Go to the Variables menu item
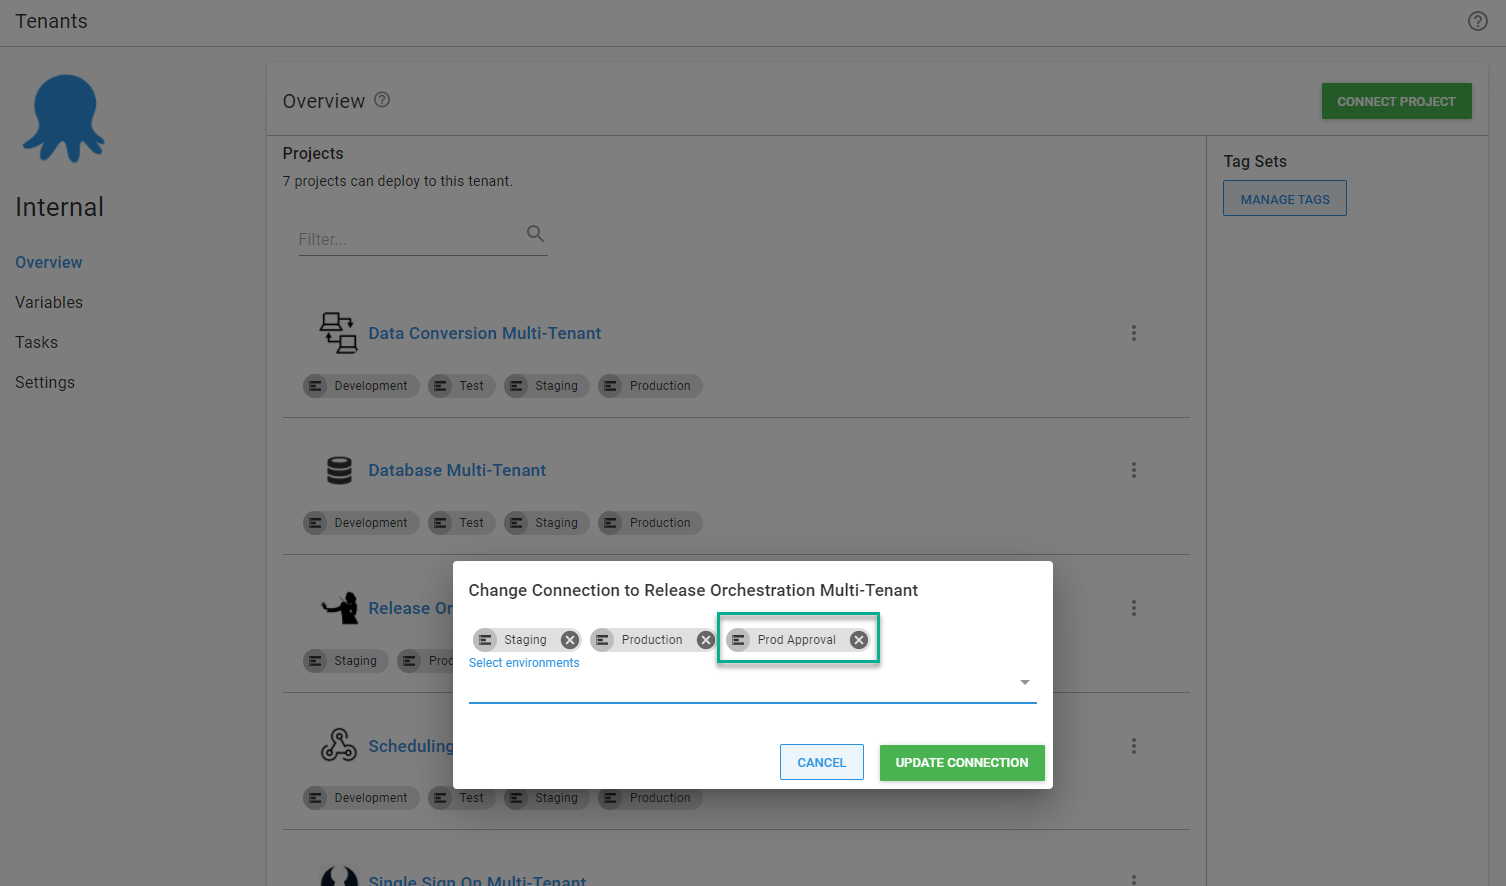1506x886 pixels. [49, 302]
